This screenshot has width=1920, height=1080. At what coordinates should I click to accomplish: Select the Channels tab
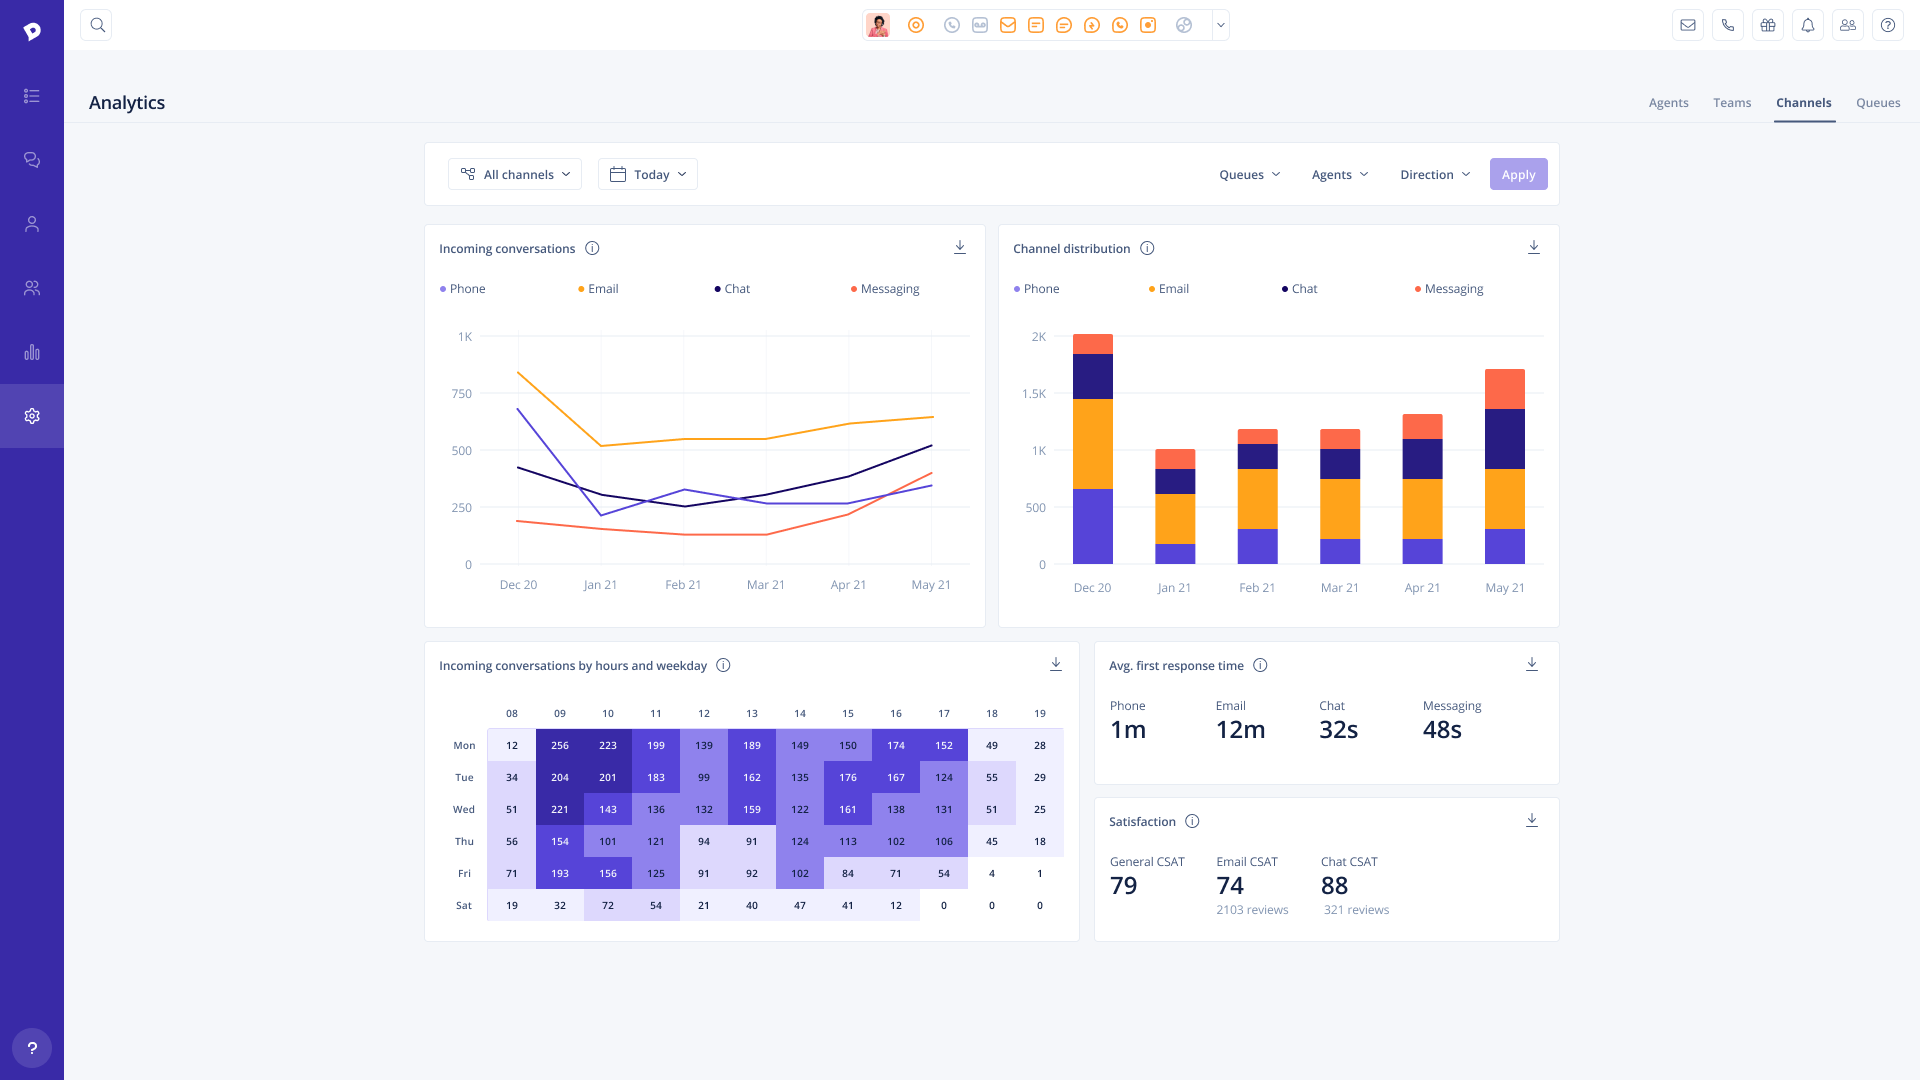[x=1804, y=103]
